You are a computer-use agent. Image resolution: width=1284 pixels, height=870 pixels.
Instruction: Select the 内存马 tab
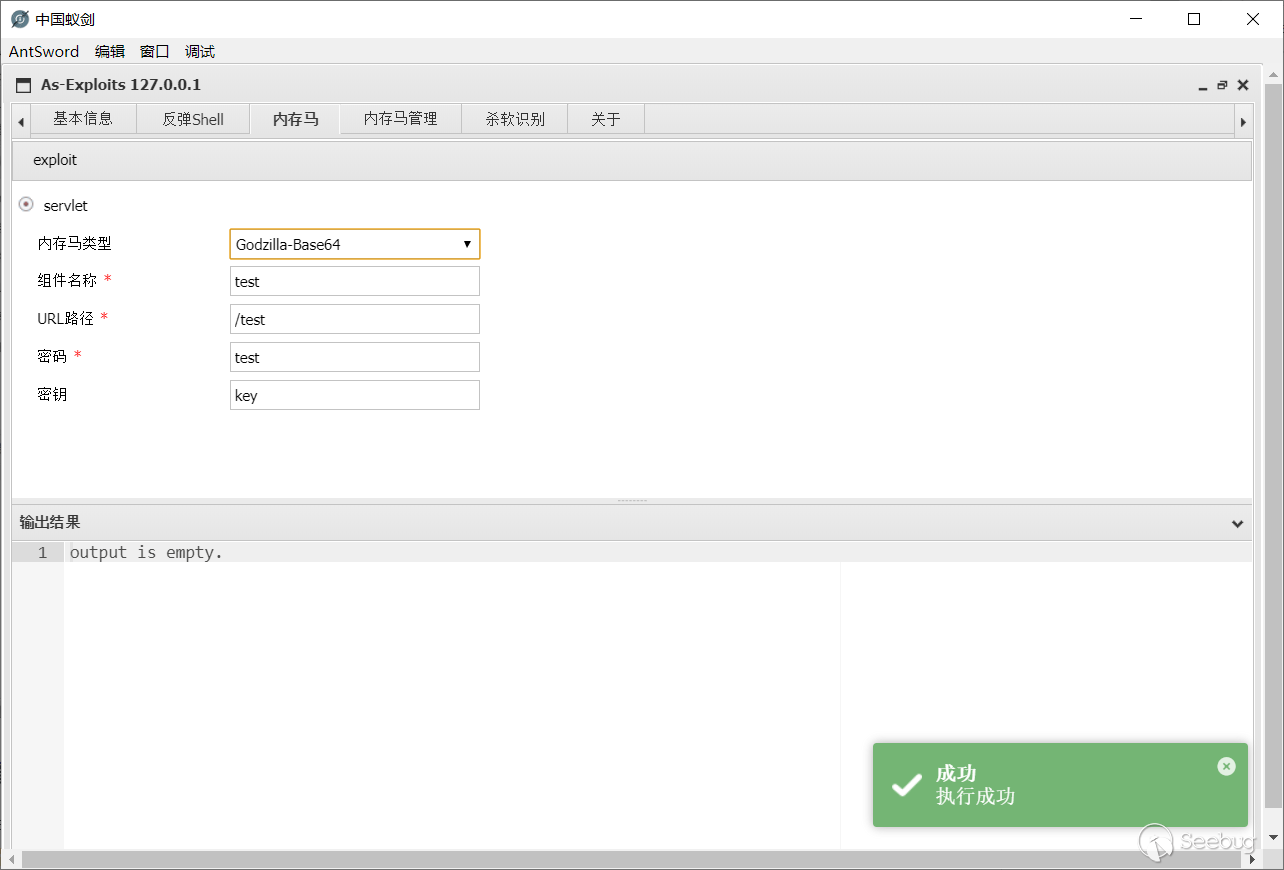[295, 119]
